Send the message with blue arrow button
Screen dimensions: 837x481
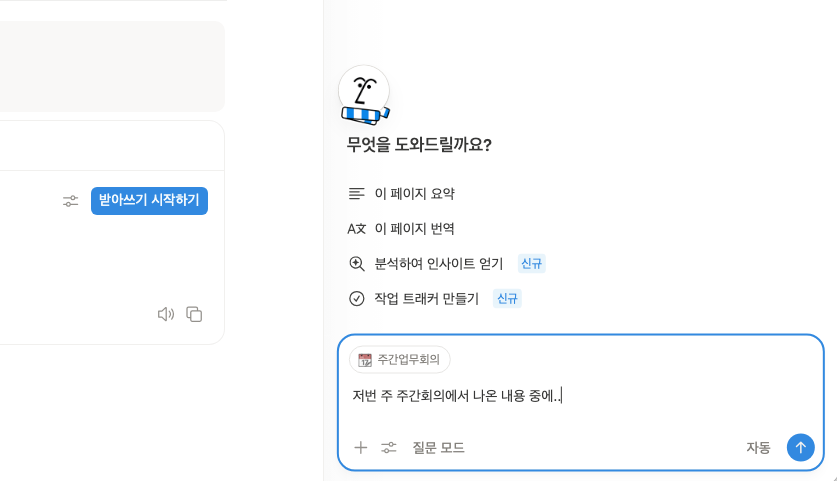(x=800, y=447)
